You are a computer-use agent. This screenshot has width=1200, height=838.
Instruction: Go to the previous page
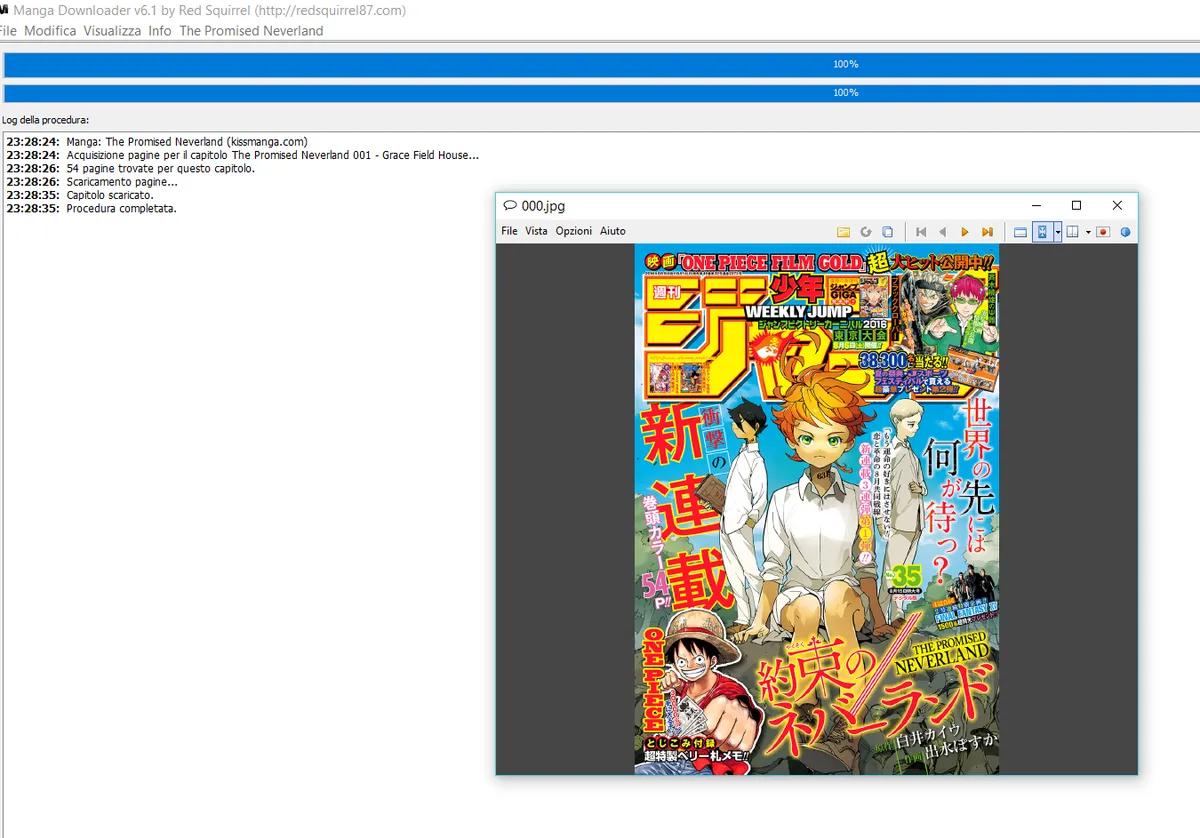tap(942, 231)
